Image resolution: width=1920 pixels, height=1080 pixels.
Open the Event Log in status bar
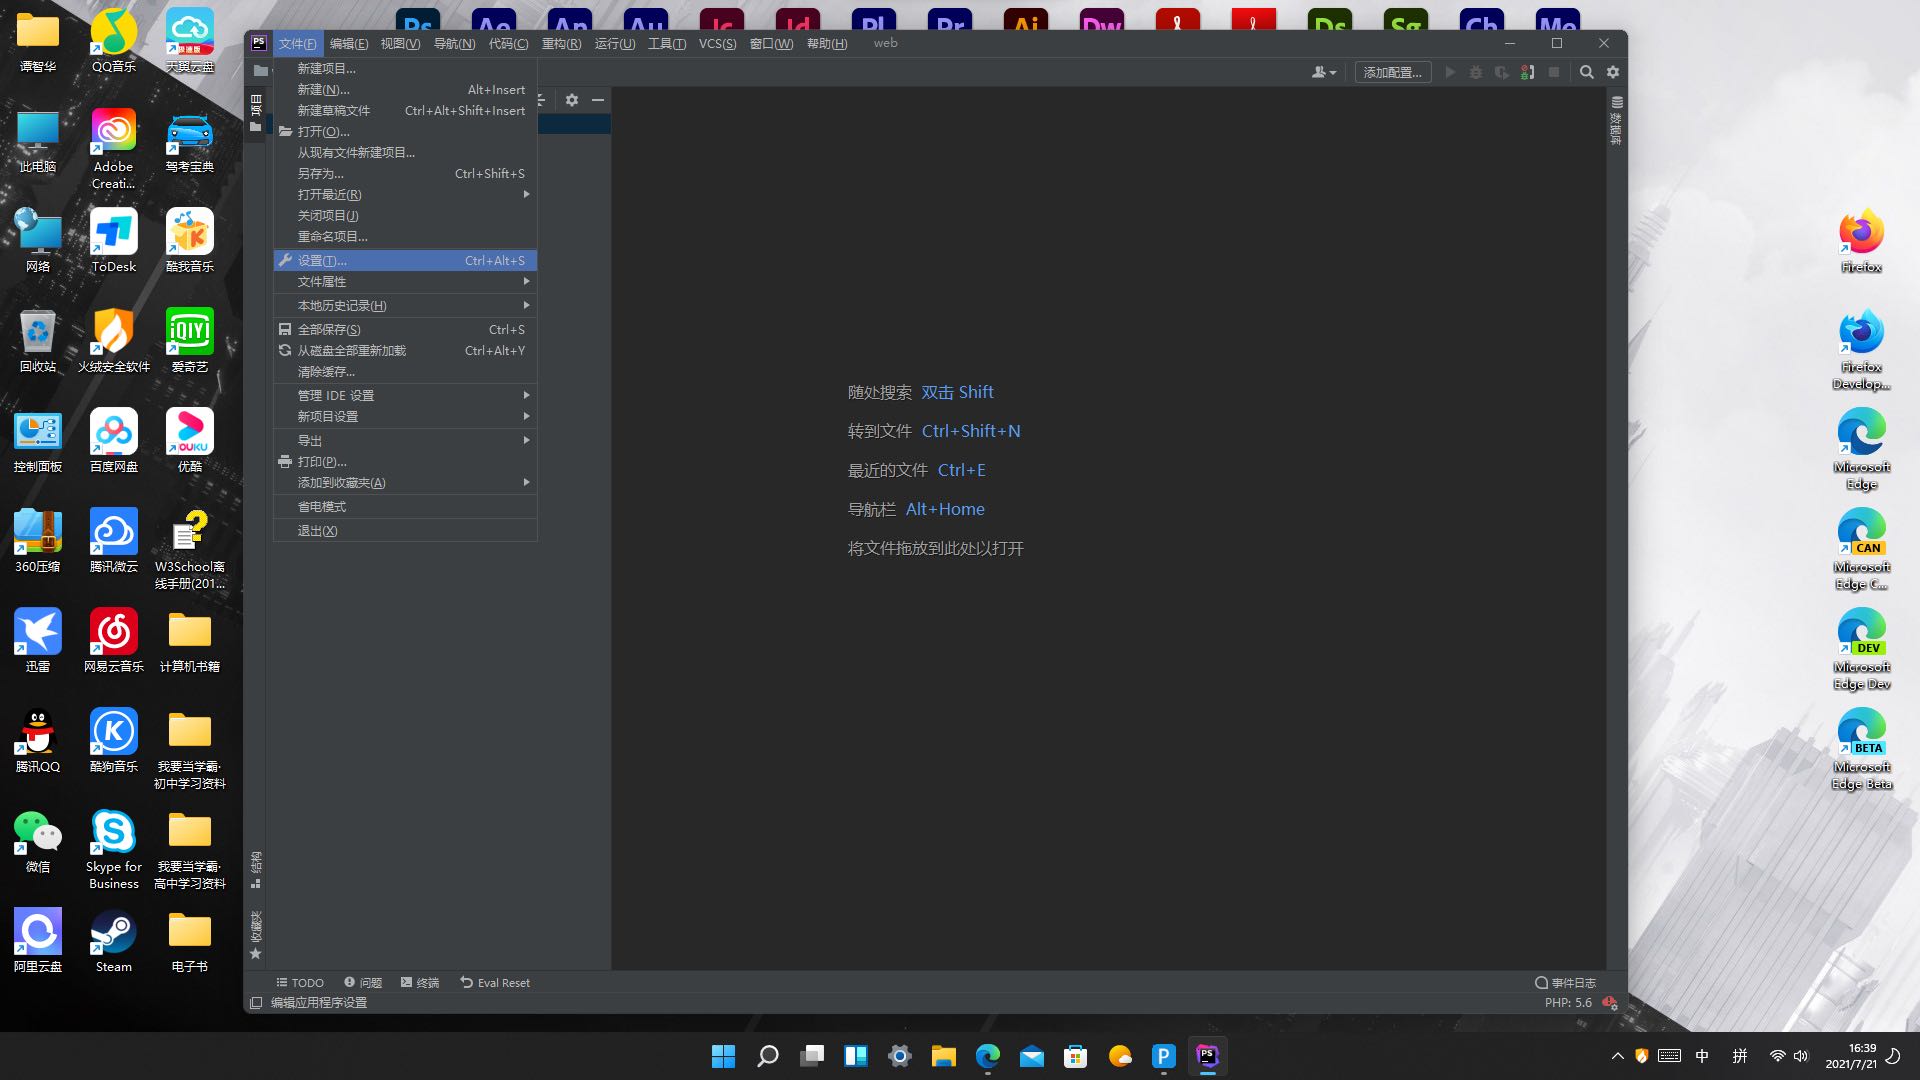[1566, 983]
